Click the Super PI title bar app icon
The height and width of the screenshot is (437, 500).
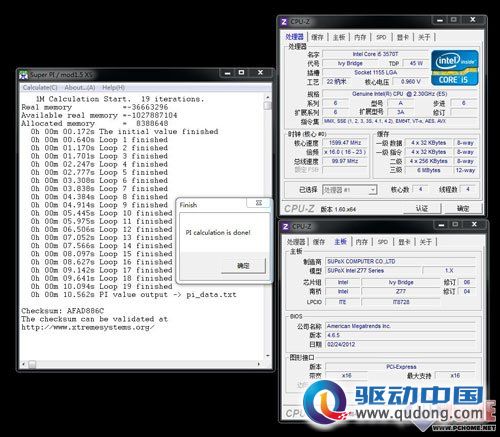pyautogui.click(x=24, y=75)
